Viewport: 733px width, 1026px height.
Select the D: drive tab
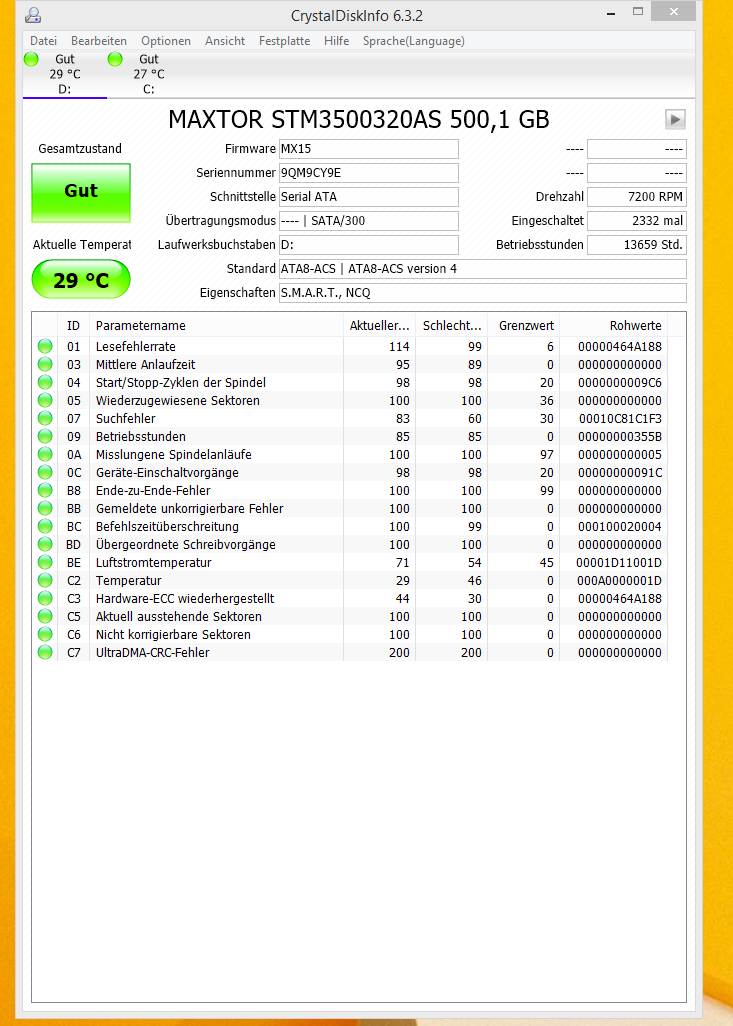(65, 74)
